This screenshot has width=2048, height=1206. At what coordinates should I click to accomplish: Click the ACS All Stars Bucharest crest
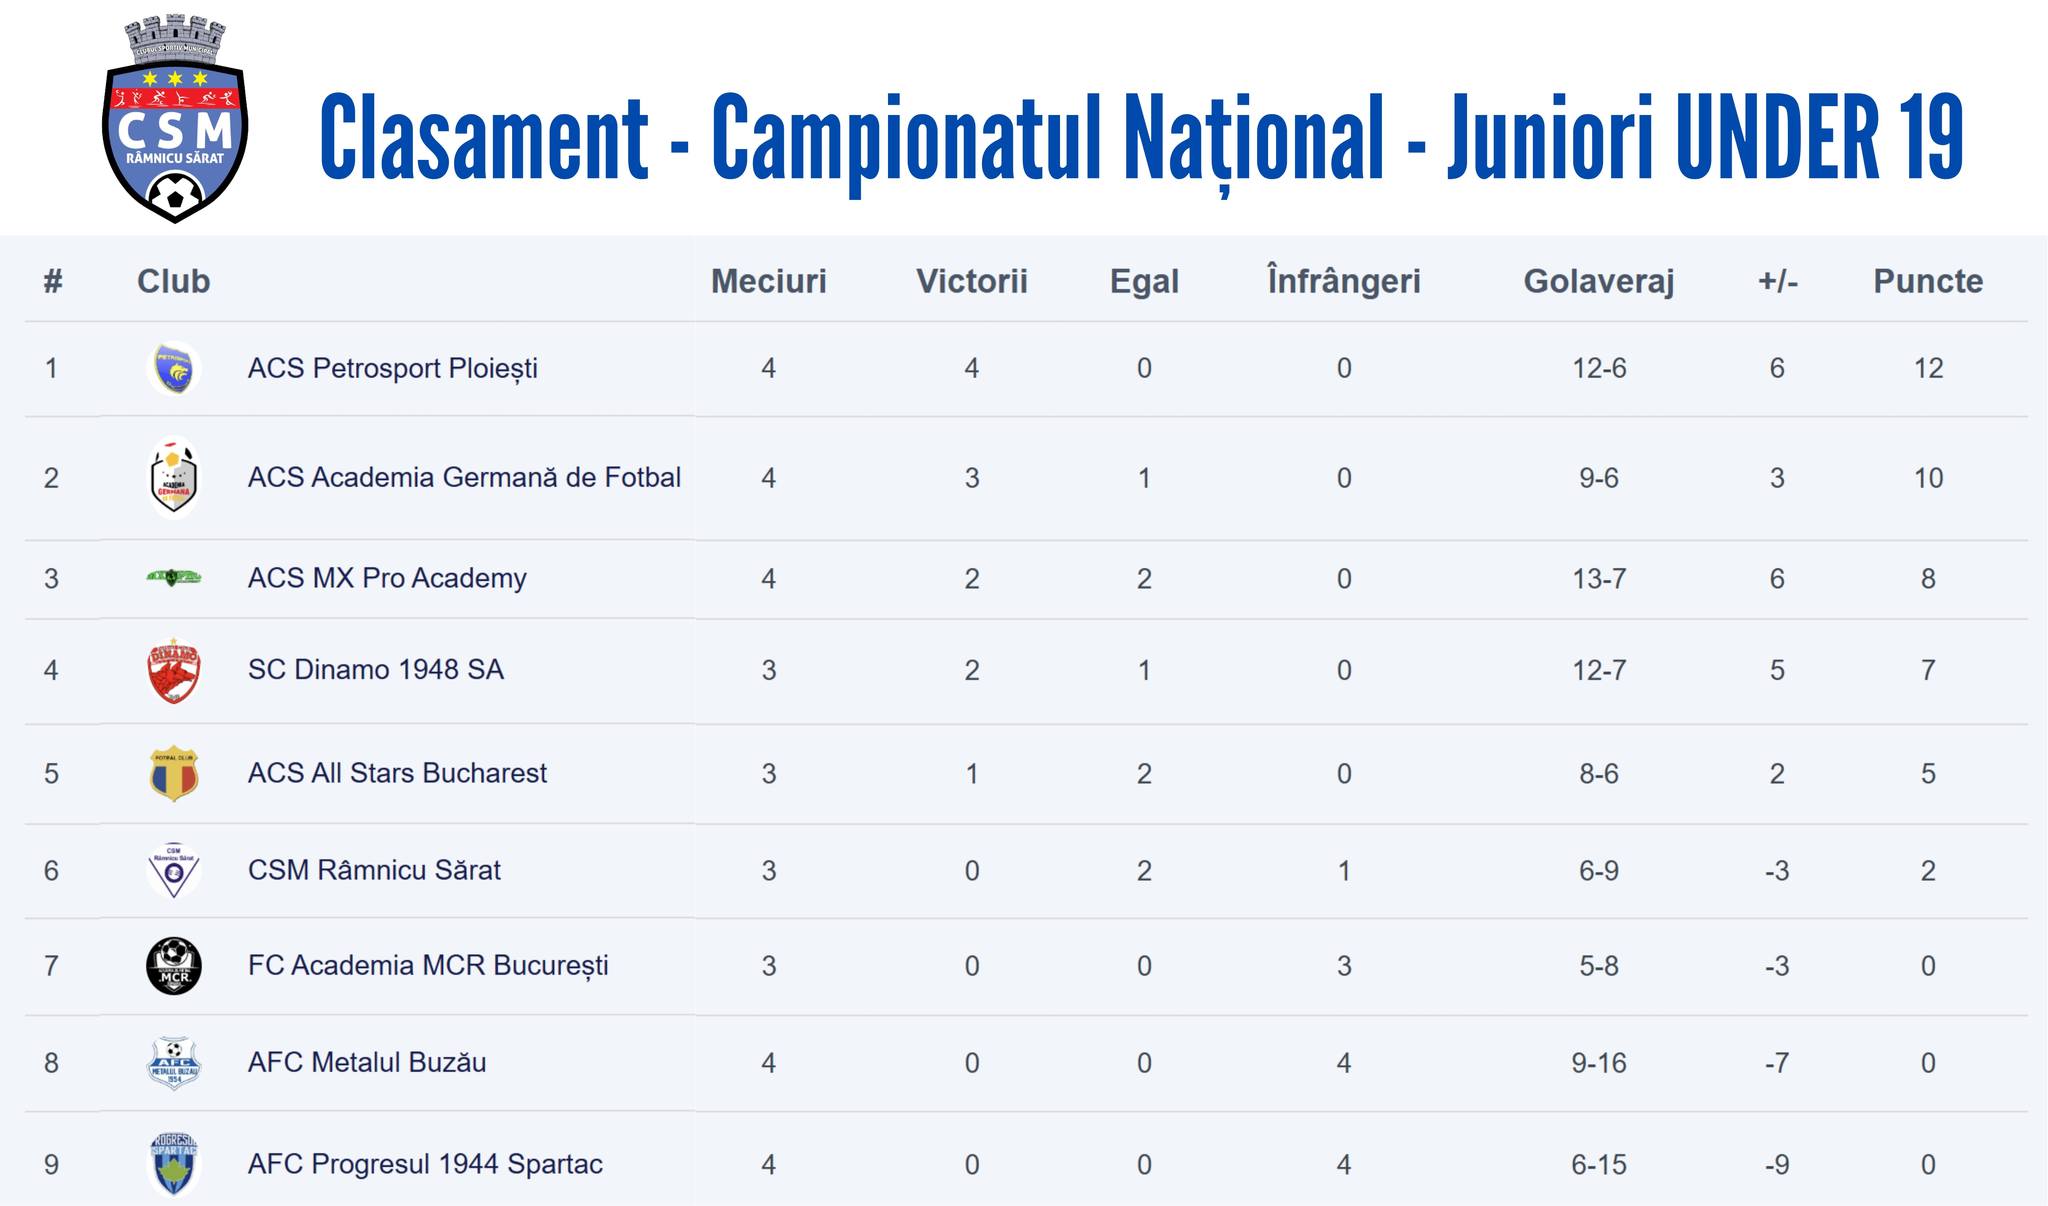pos(174,773)
